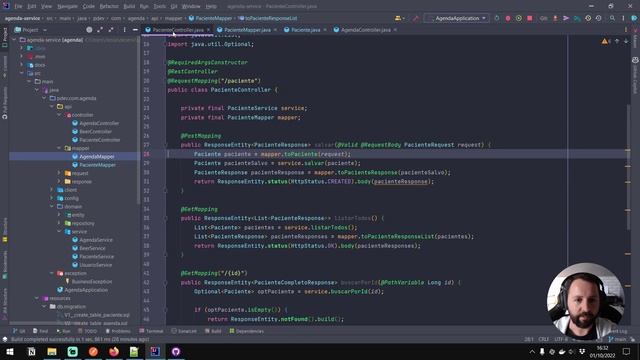
Task: Switch to PacienteMapper.java tab
Action: point(247,30)
